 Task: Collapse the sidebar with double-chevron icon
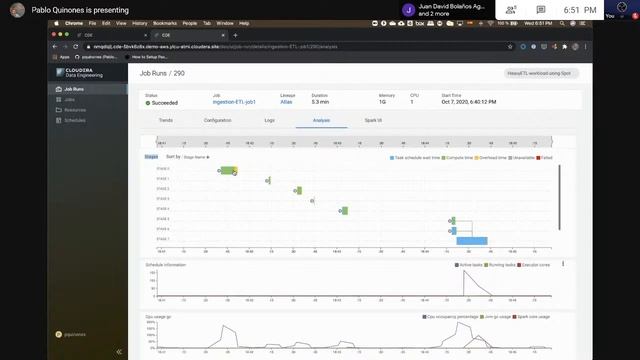pyautogui.click(x=119, y=351)
